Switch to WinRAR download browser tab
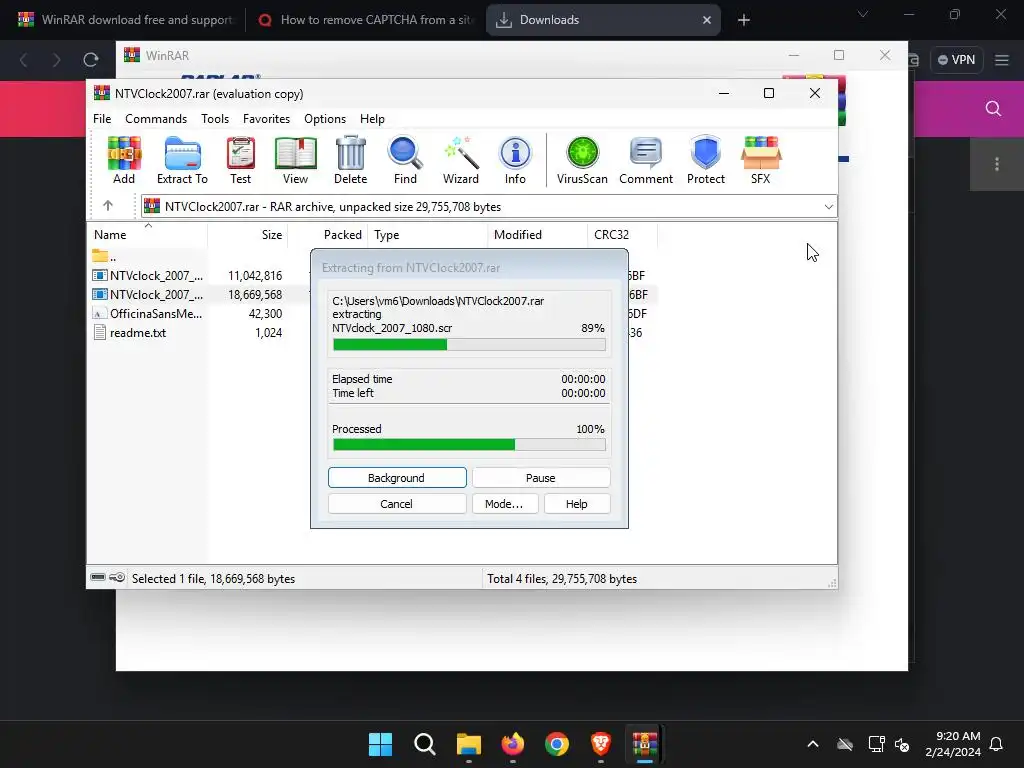Viewport: 1024px width, 768px height. click(125, 20)
